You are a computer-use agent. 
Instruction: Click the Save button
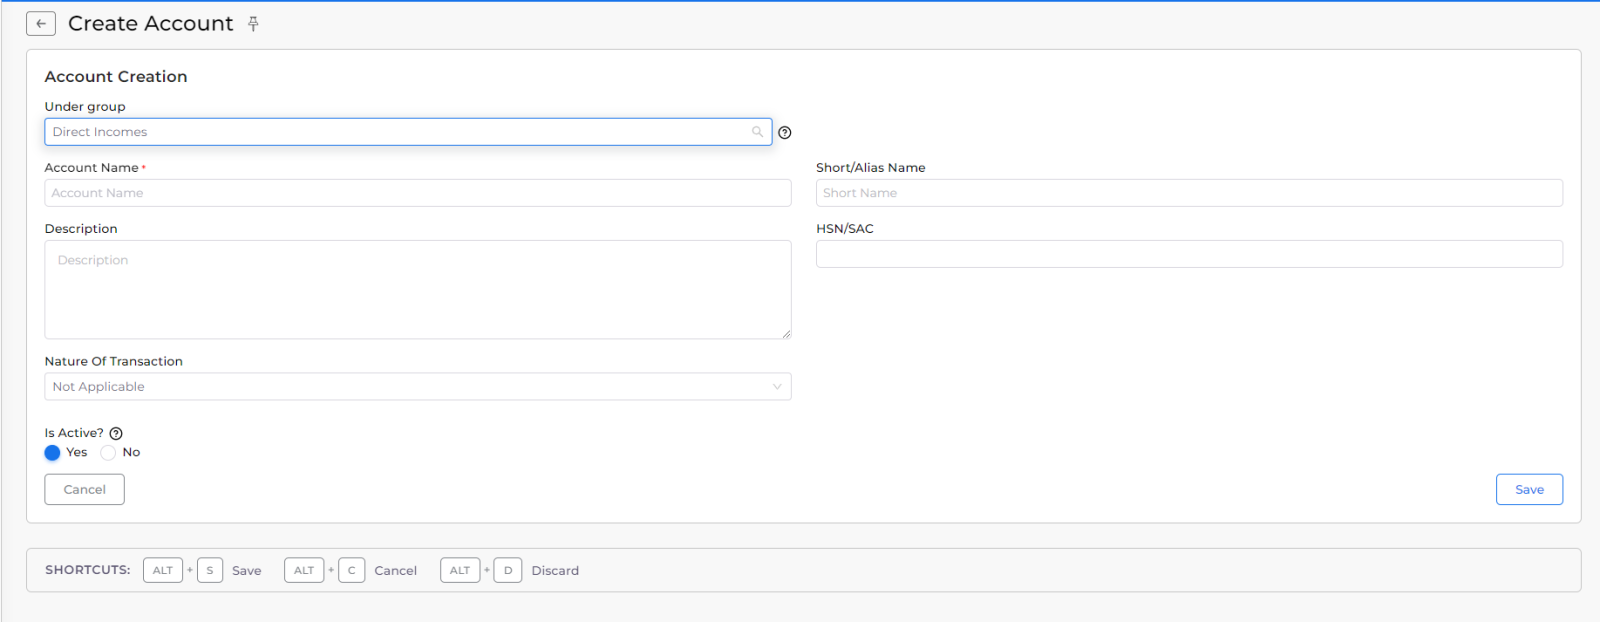[x=1529, y=490]
